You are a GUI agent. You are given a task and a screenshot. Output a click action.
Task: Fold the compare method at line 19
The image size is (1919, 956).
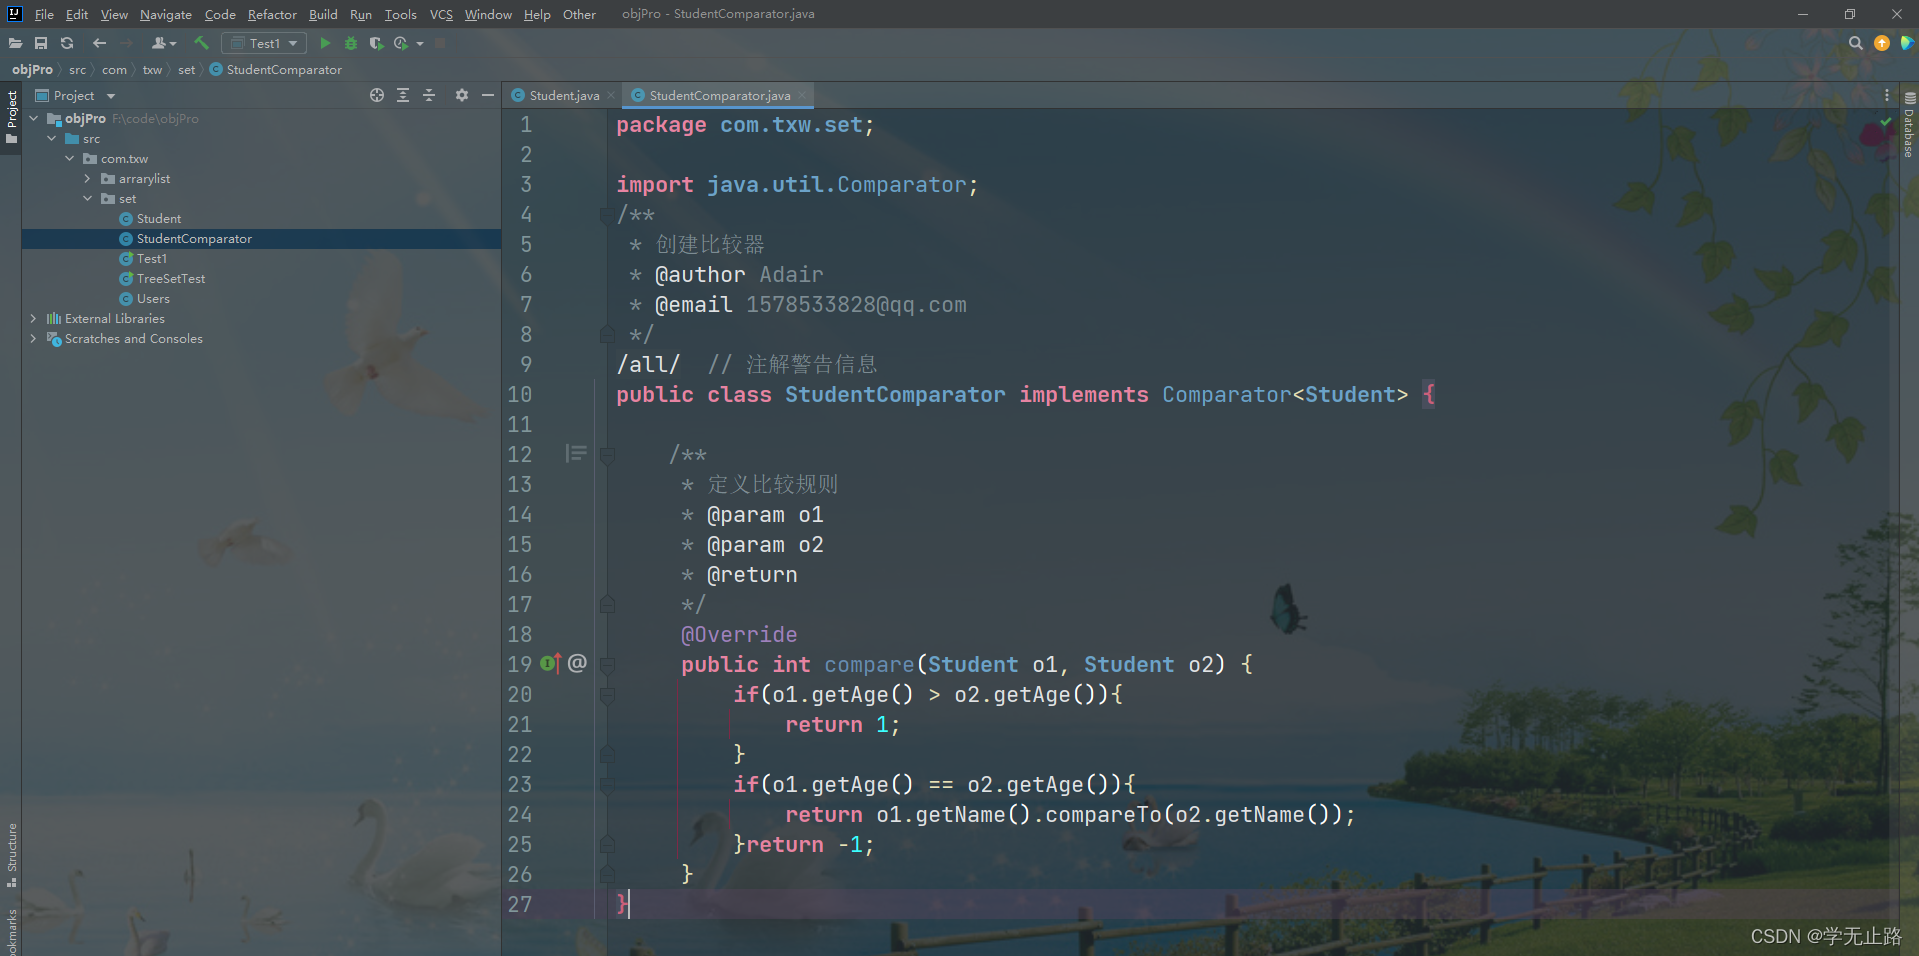(606, 664)
